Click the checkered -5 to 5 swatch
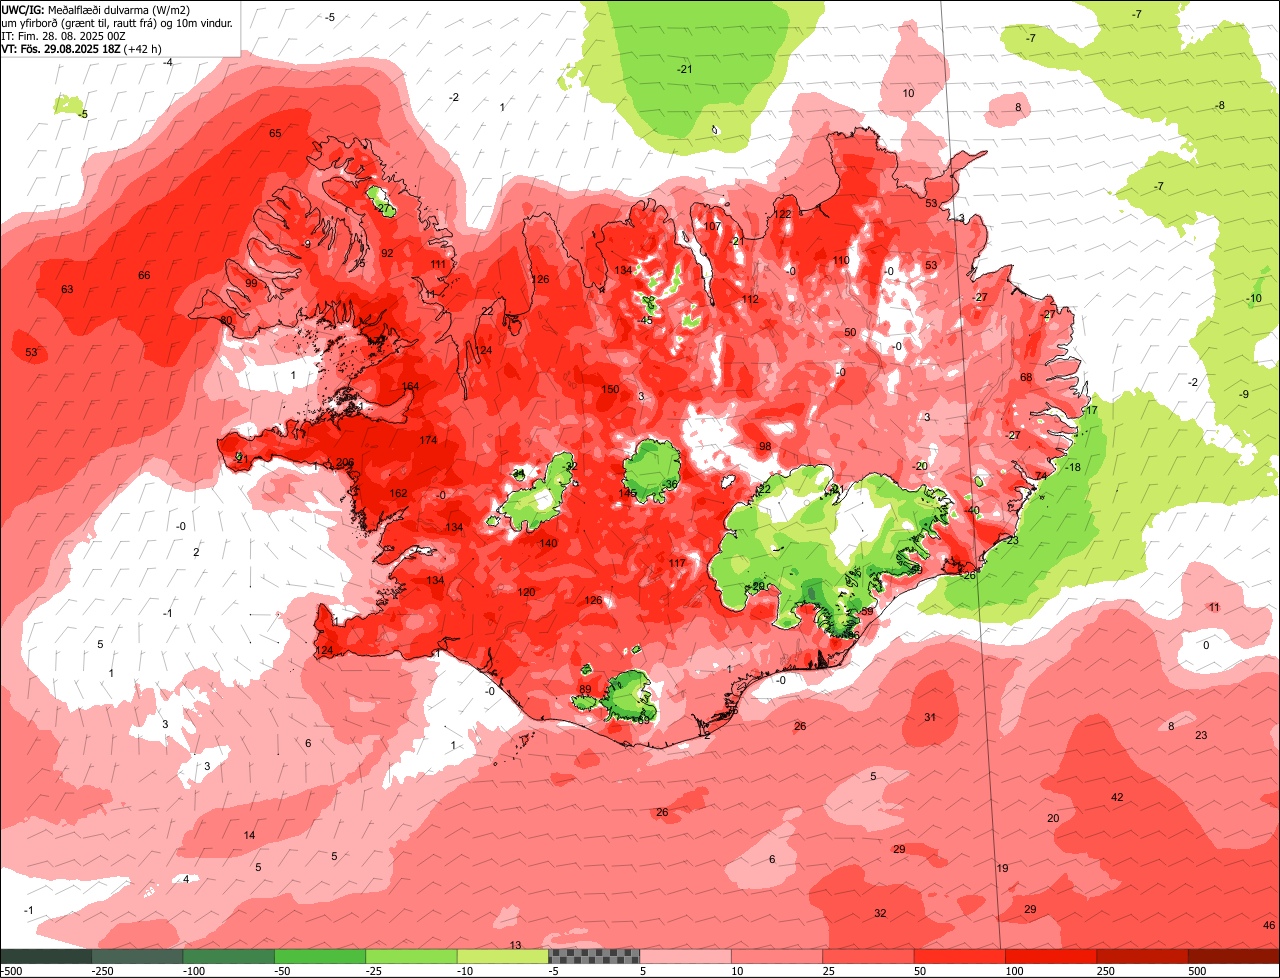The height and width of the screenshot is (978, 1280). tap(594, 956)
